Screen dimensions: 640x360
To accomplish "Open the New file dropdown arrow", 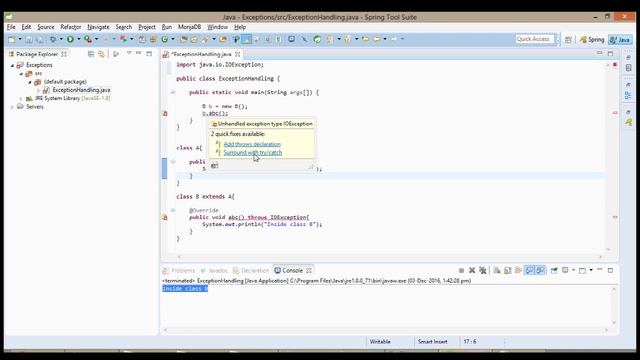I will coord(20,39).
